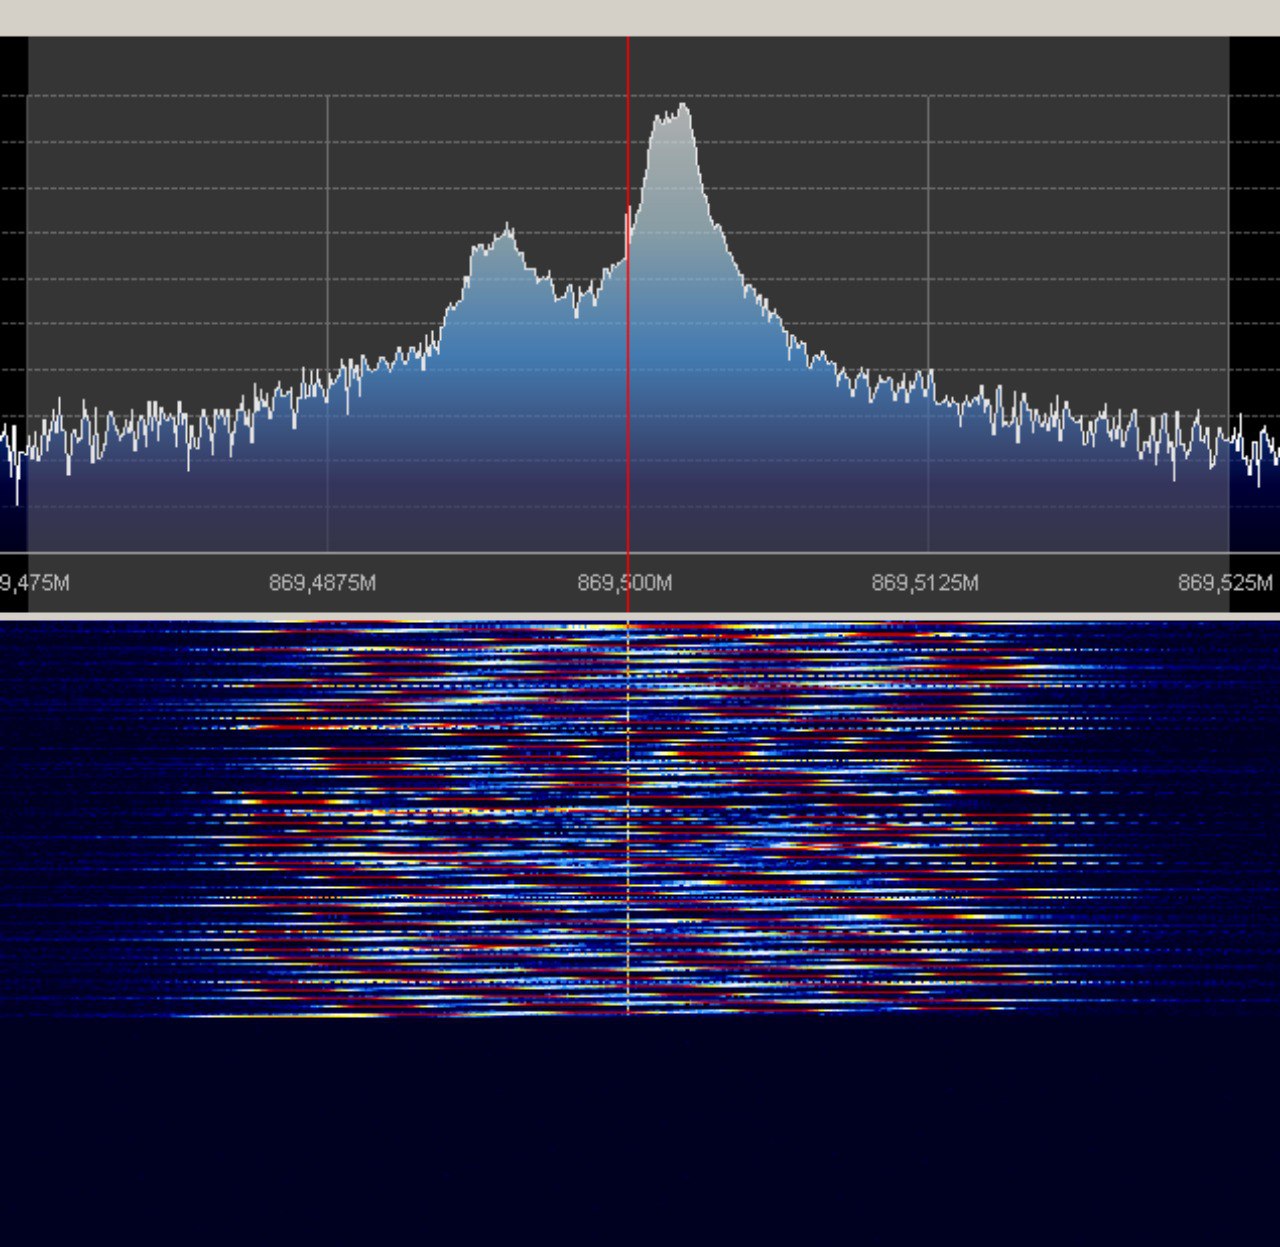1280x1247 pixels.
Task: Click the dip between the two peaks
Action: [576, 312]
